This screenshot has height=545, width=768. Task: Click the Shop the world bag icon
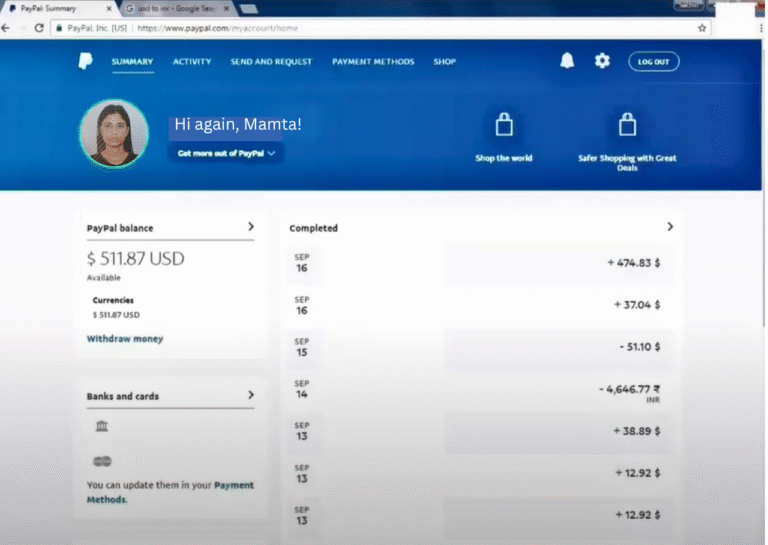pyautogui.click(x=504, y=124)
